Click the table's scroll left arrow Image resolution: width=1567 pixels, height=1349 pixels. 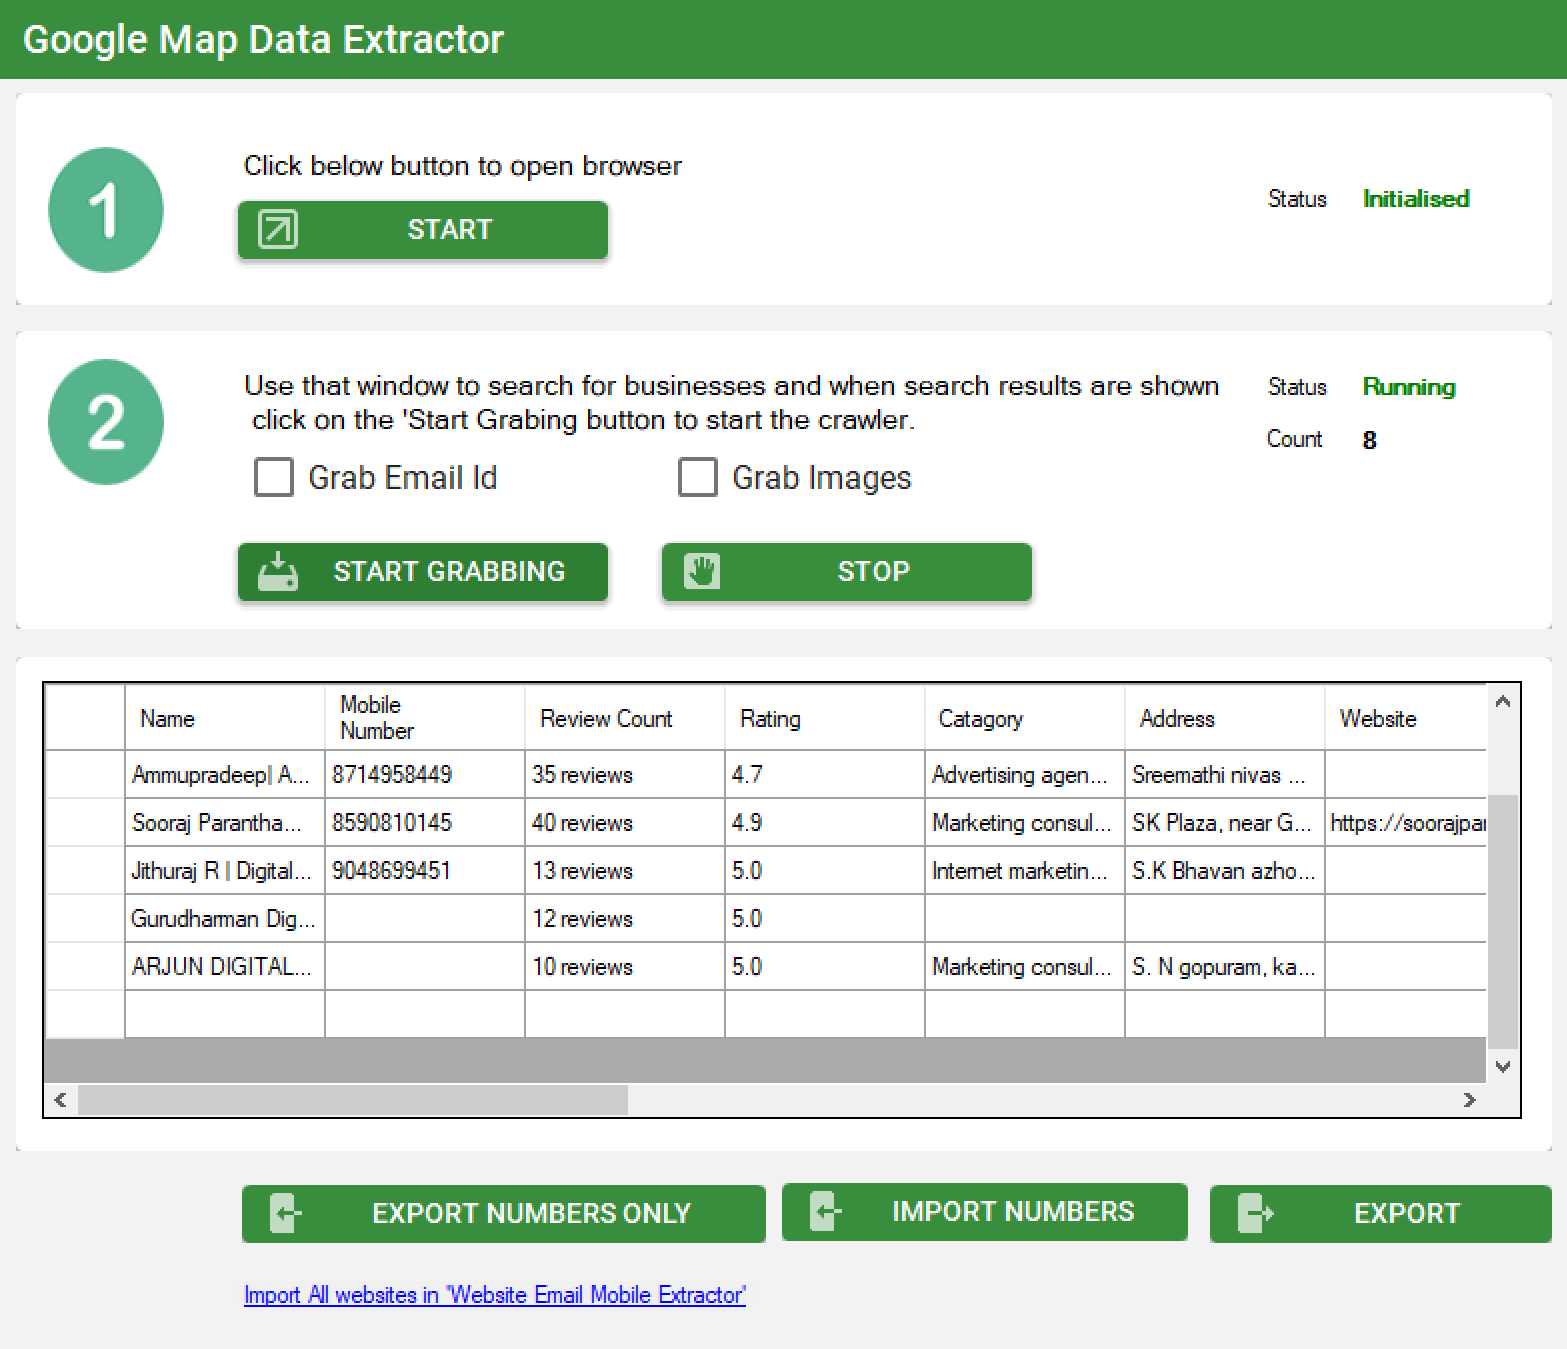tap(61, 1100)
